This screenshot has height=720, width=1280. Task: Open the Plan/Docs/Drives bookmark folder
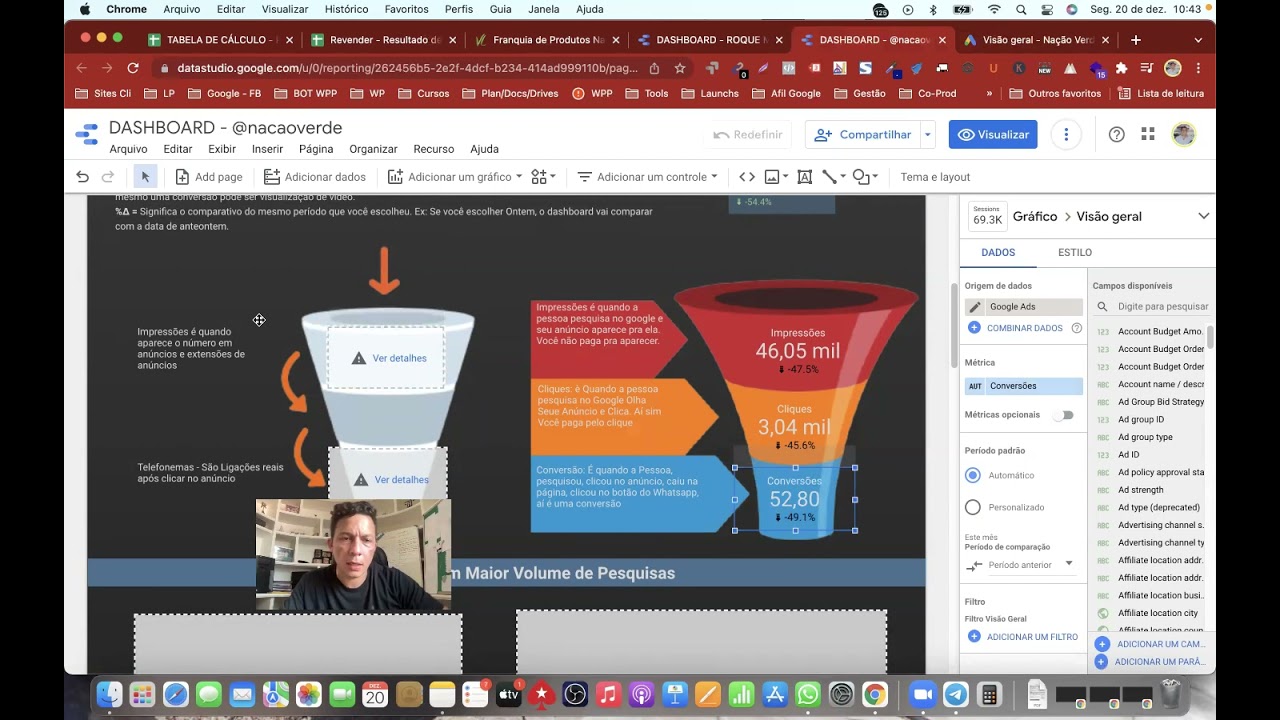(511, 94)
